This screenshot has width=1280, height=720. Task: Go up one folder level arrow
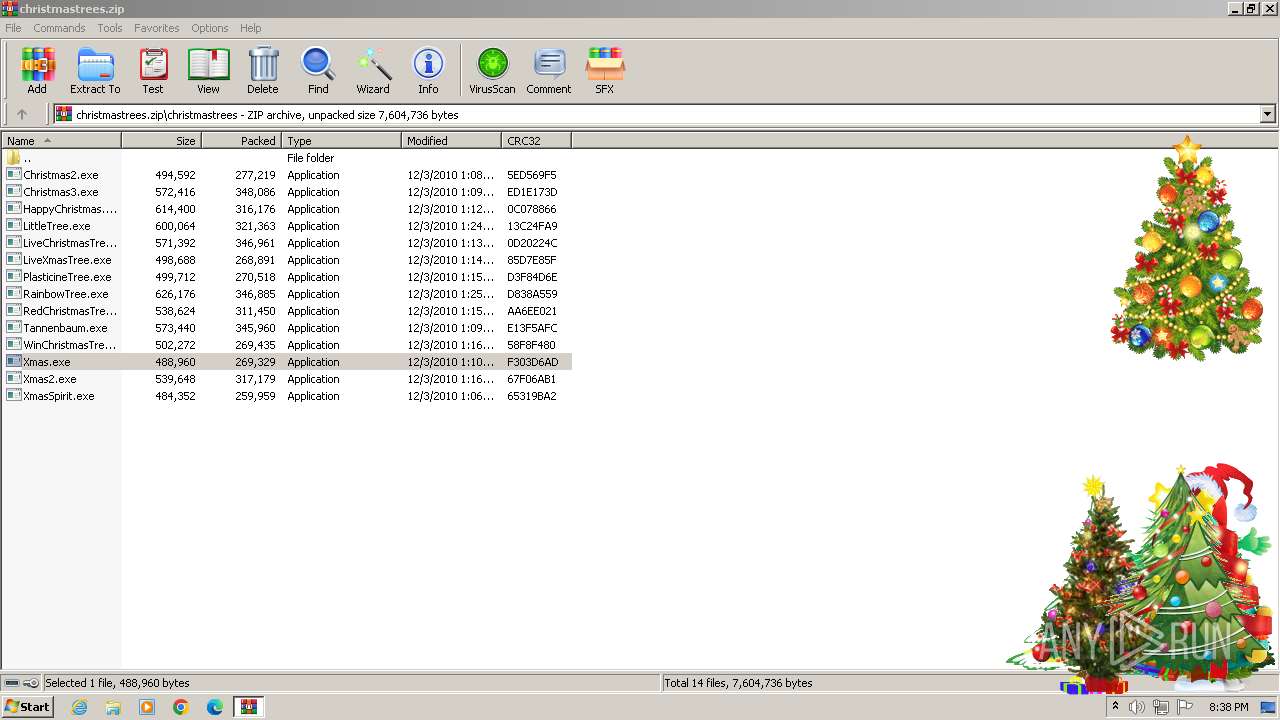click(22, 115)
